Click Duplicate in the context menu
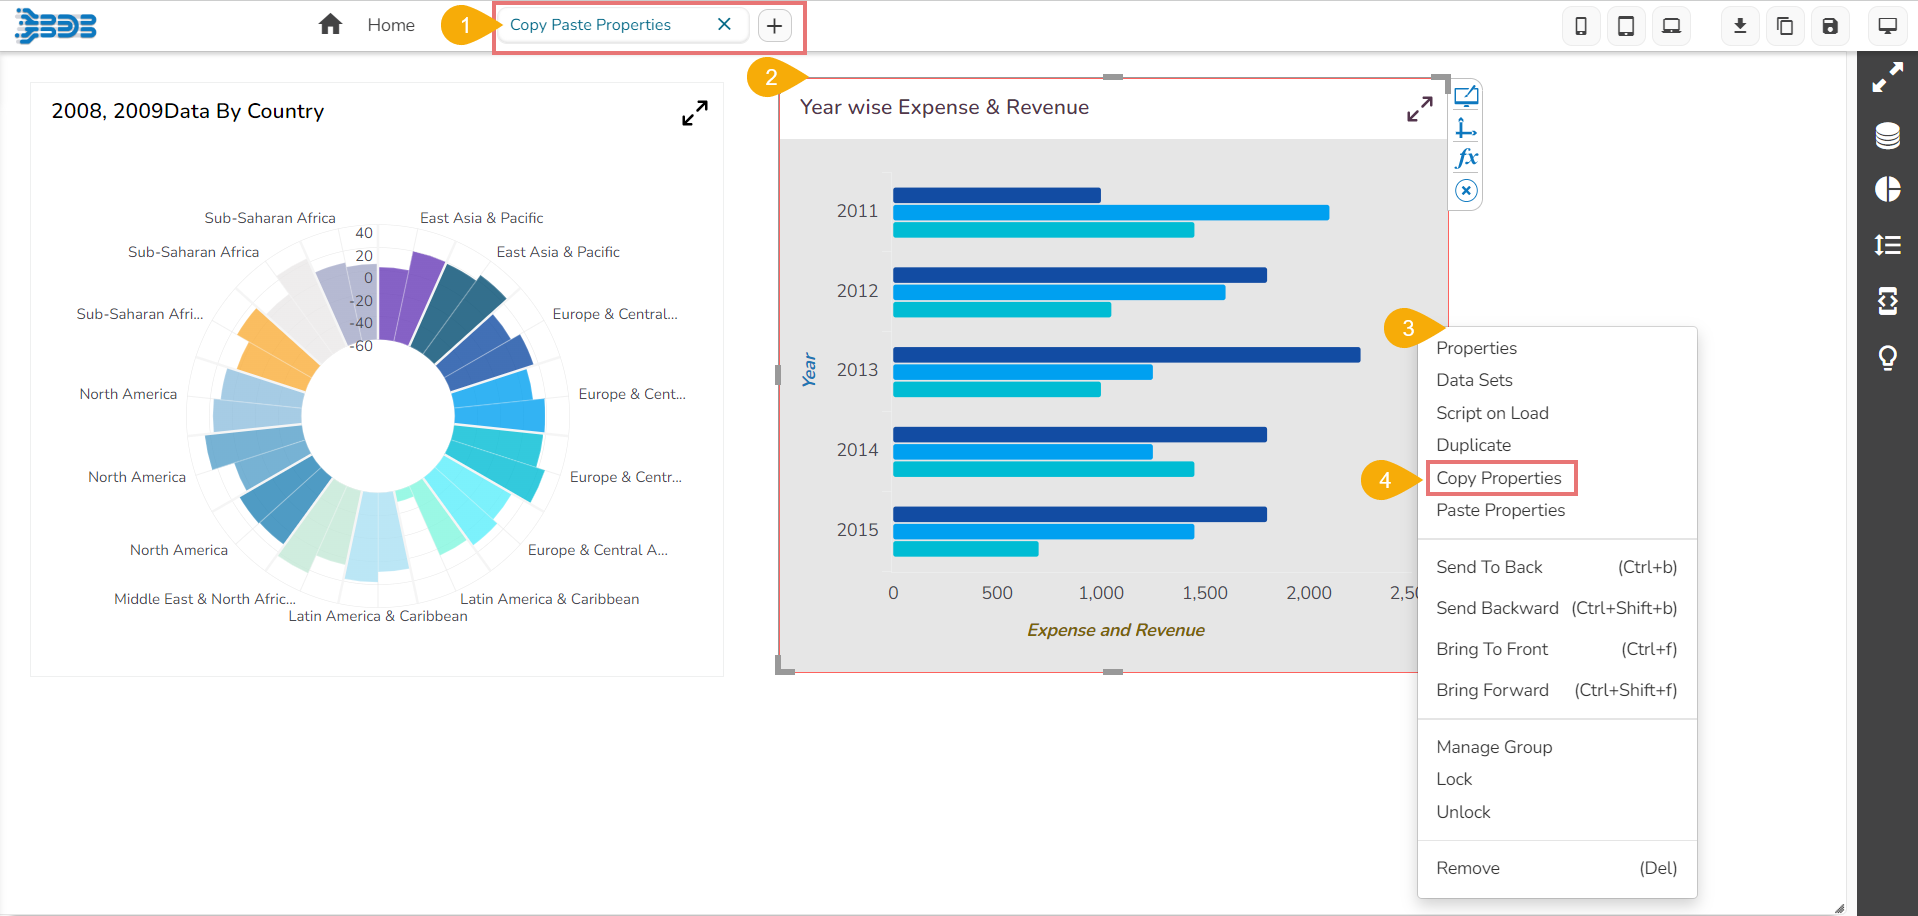Screen dimensions: 1918x916 click(1473, 445)
